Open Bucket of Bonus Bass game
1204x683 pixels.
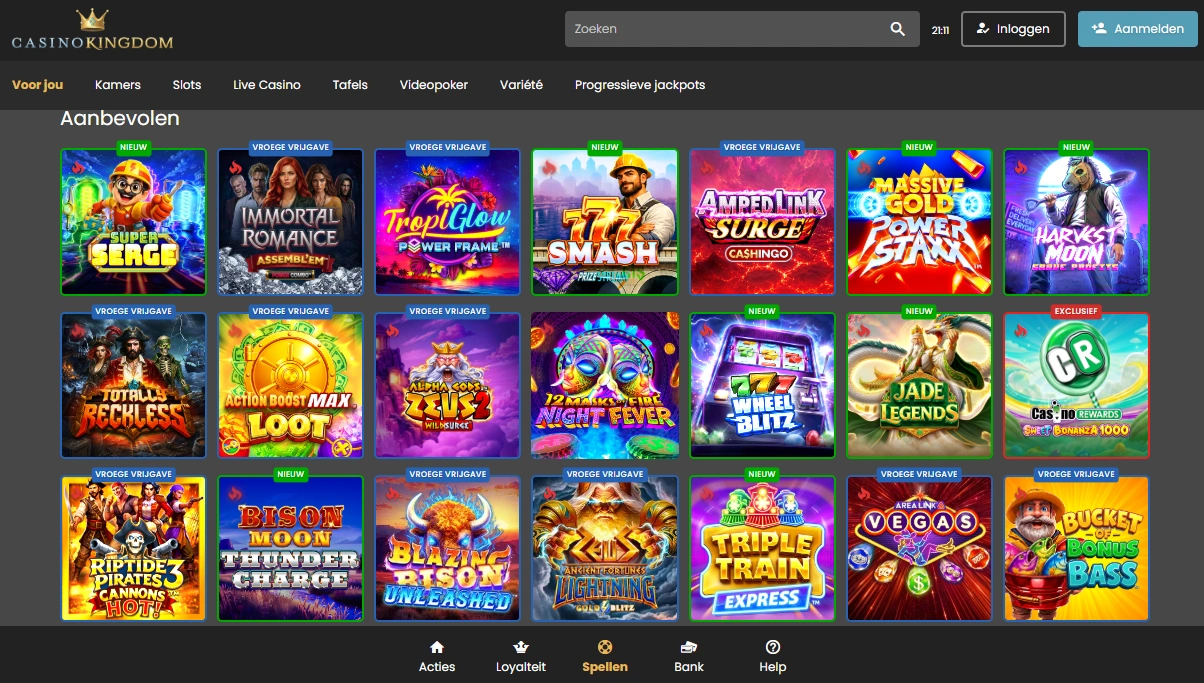[1076, 548]
